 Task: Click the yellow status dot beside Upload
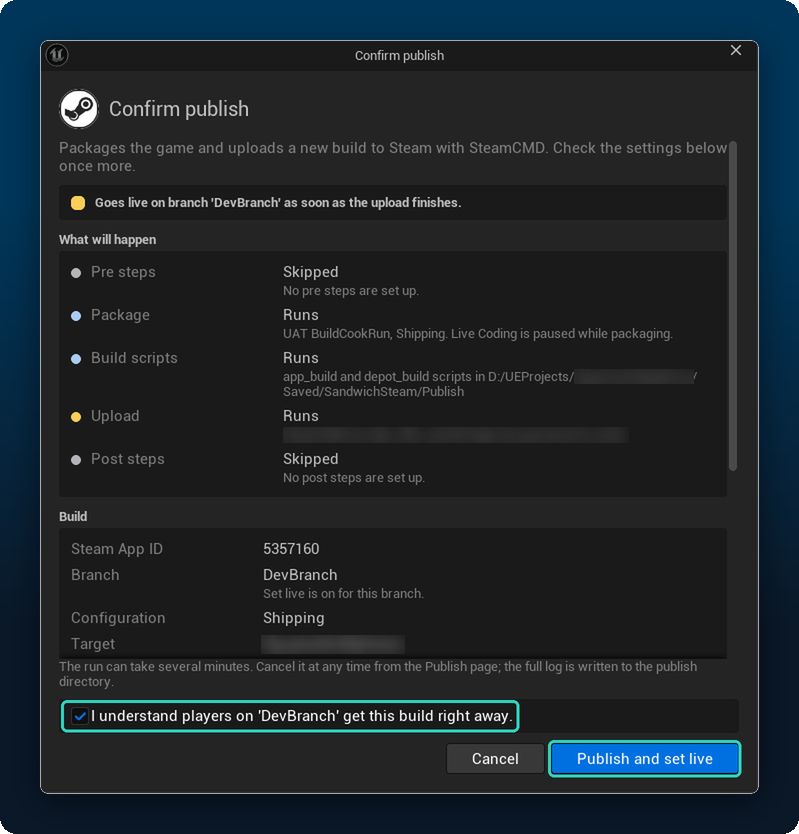[76, 417]
